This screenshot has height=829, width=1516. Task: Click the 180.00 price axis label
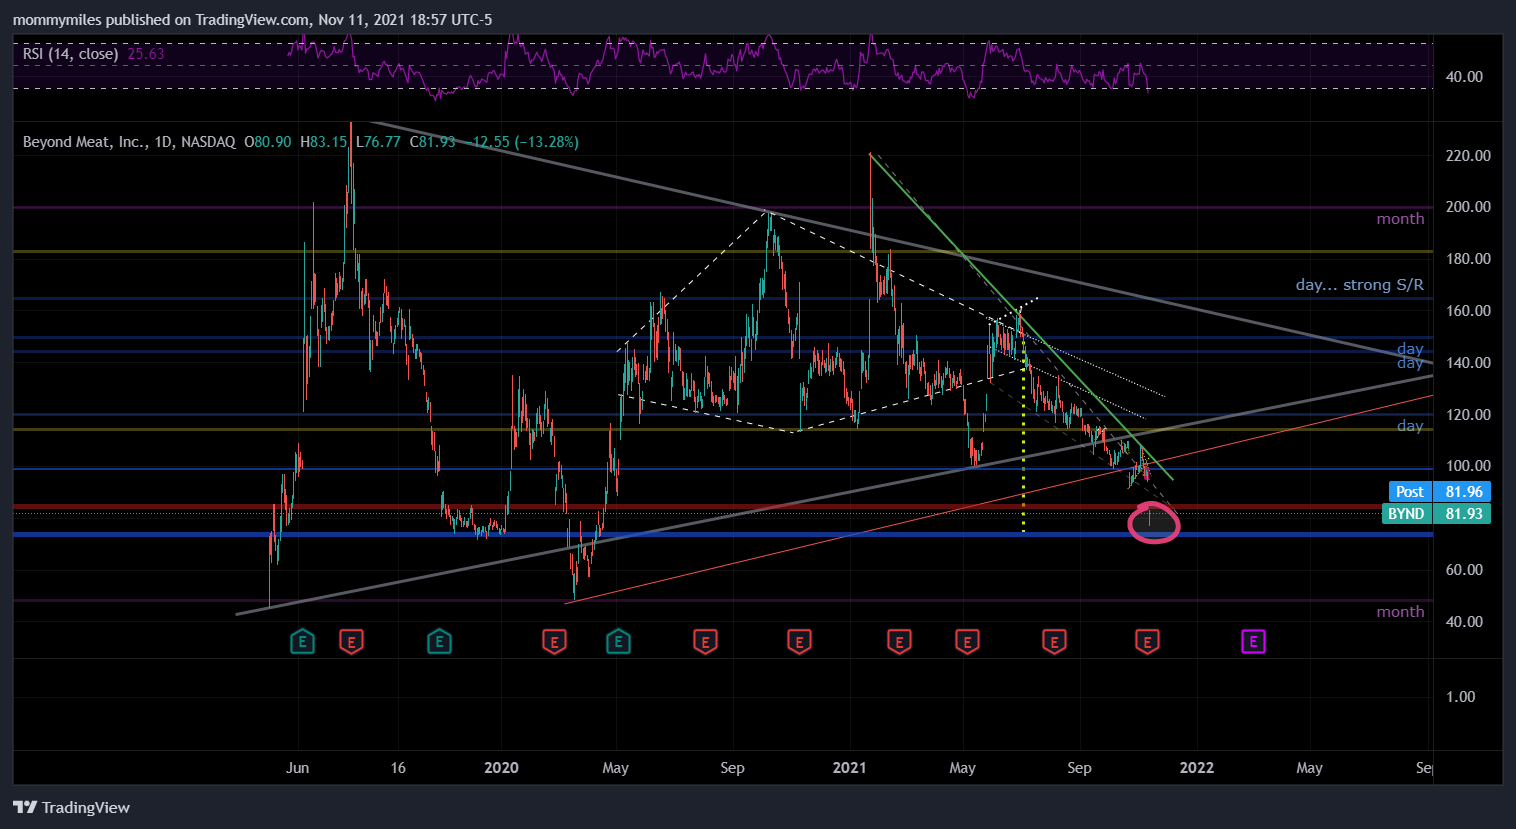(1468, 259)
